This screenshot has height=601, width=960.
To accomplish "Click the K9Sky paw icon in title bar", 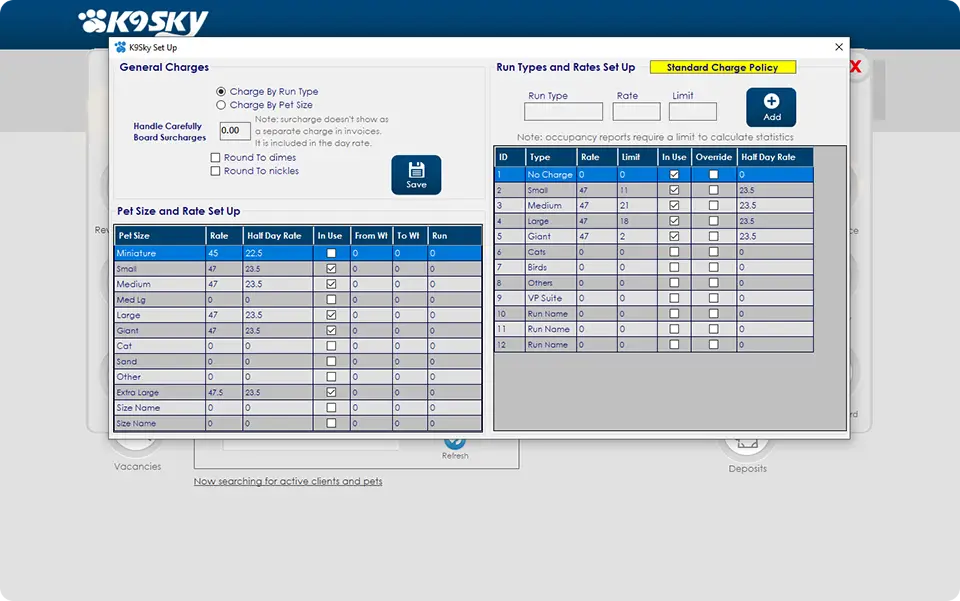I will pos(121,47).
